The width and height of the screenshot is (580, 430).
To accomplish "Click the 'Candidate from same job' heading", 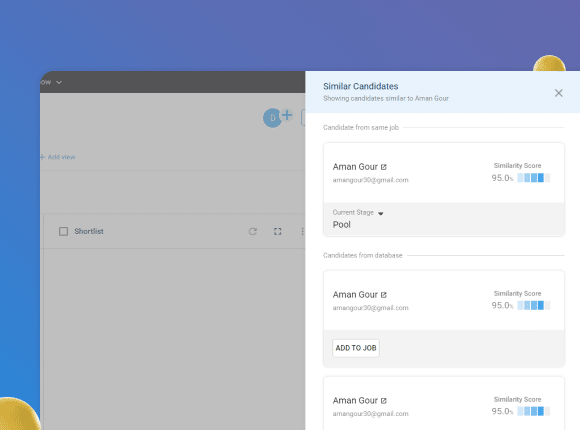I will [x=361, y=127].
